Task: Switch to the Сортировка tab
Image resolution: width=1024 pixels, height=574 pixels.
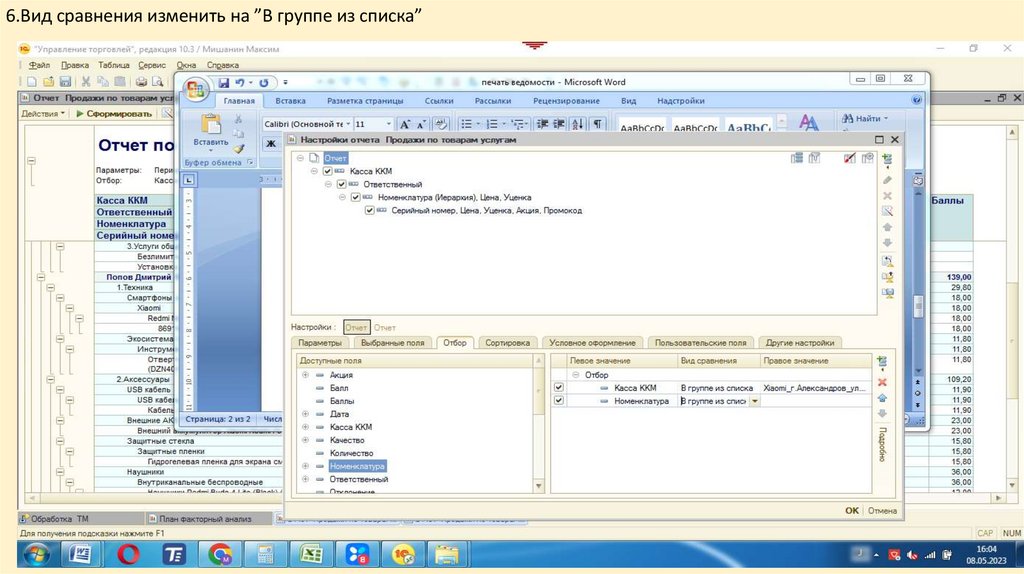Action: (507, 342)
